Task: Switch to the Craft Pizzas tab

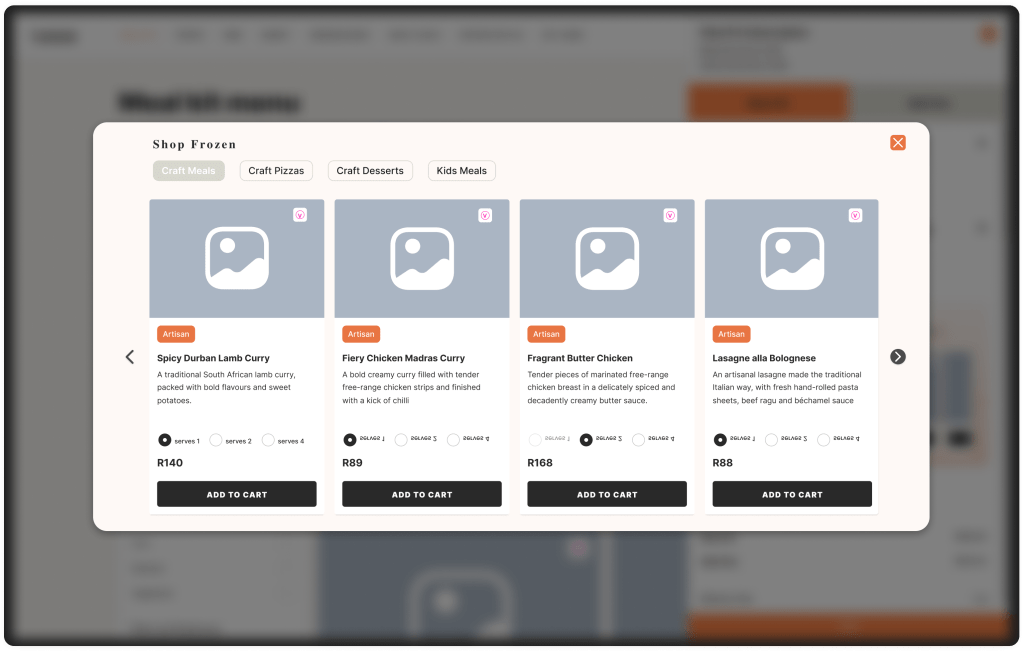Action: pos(276,171)
